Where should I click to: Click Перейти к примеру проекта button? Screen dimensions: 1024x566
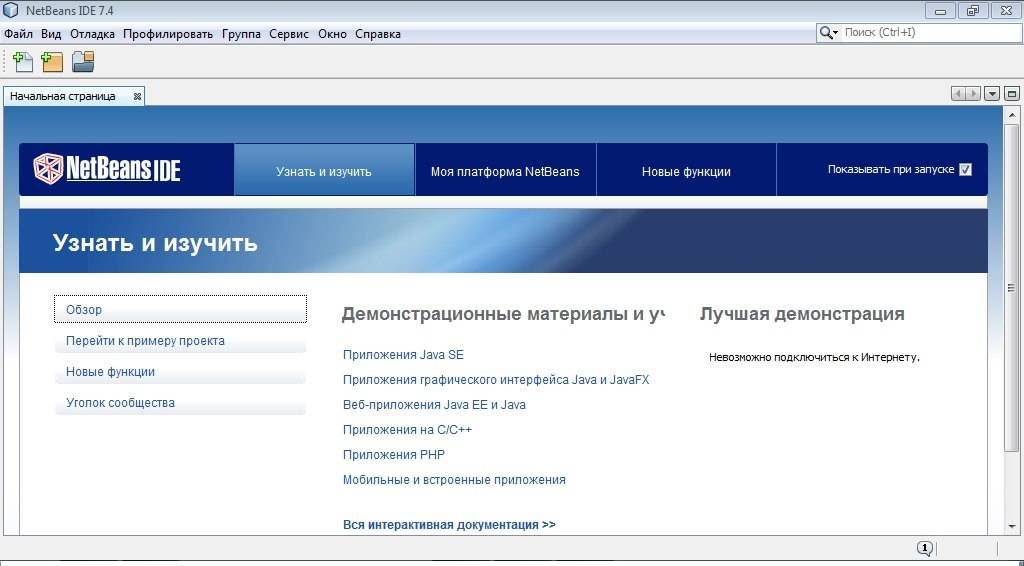180,341
